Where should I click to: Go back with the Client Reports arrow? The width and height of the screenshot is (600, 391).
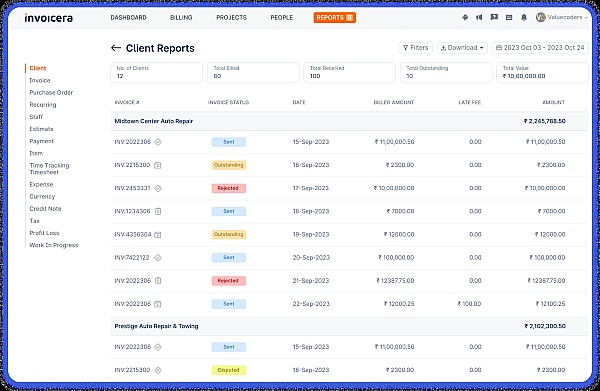(116, 48)
